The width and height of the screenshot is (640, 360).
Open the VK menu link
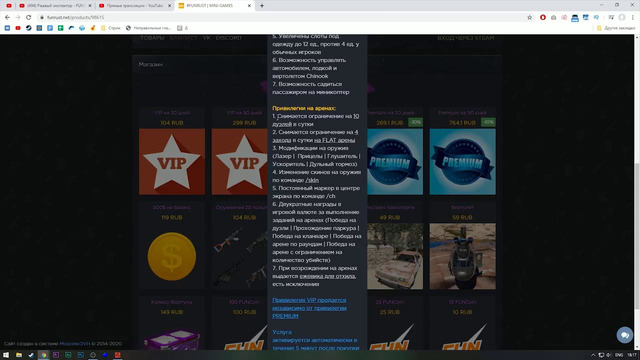click(x=207, y=38)
